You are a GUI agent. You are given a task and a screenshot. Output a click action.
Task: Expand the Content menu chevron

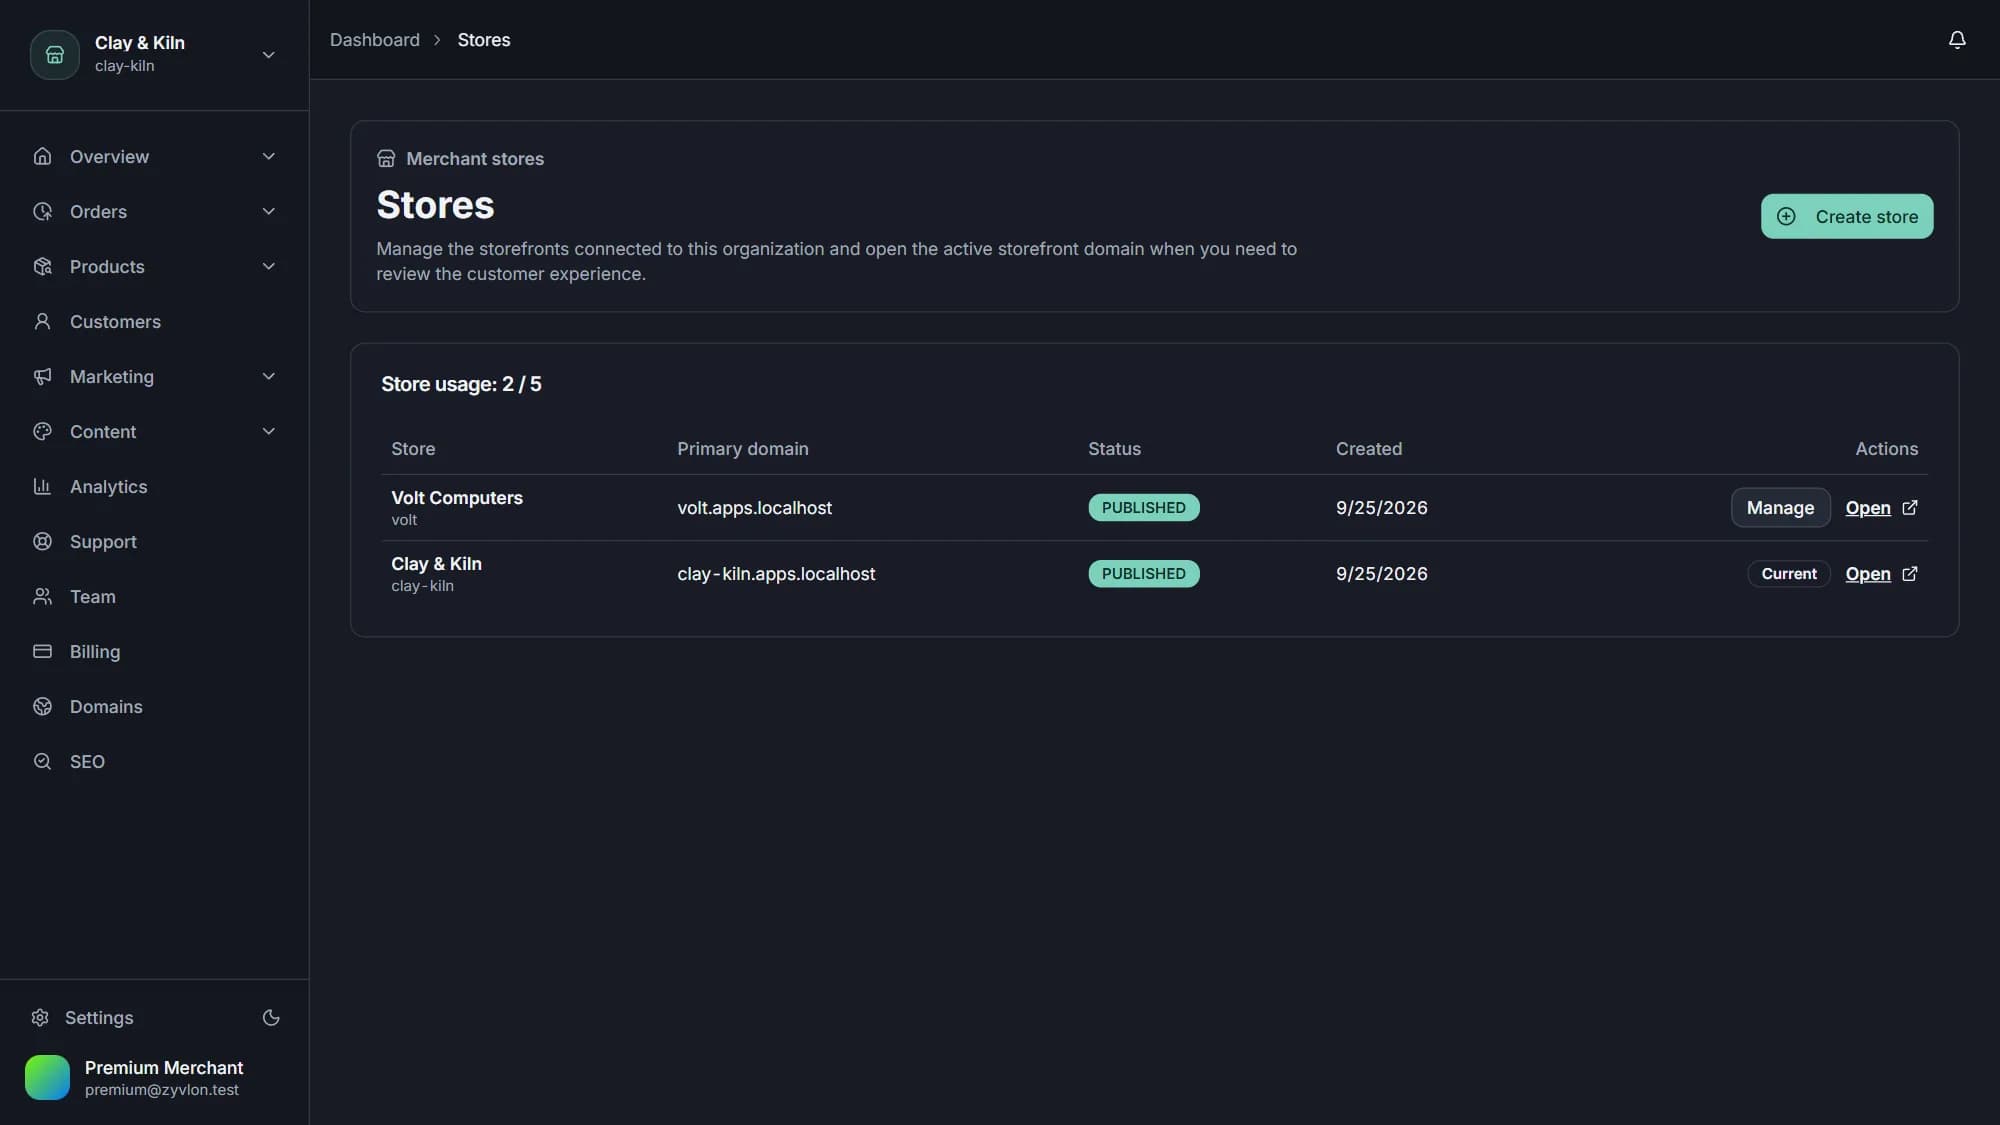[x=268, y=431]
